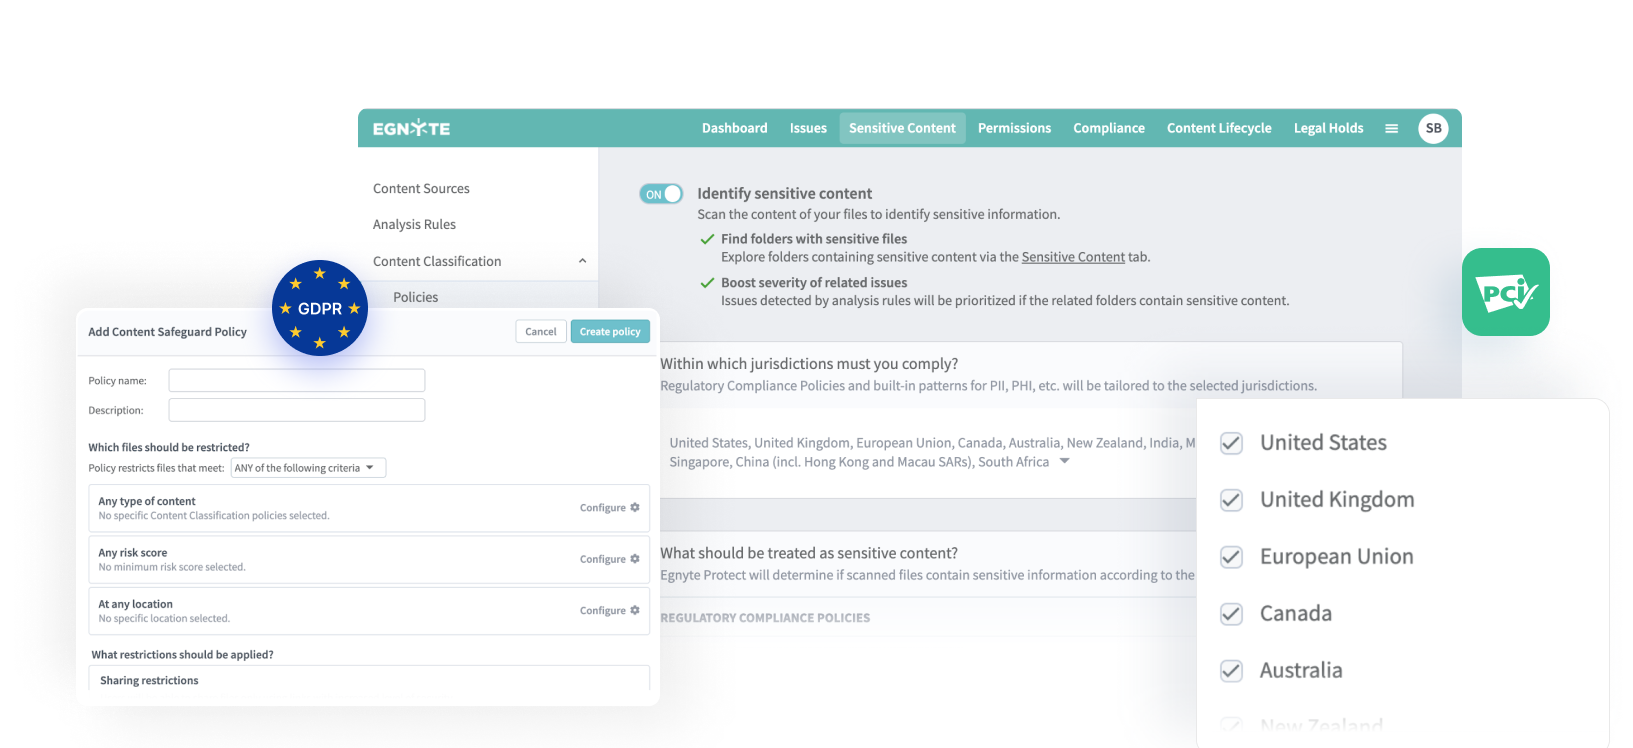Screen dimensions: 1633x748
Task: Click the GDPR badge icon
Action: [320, 308]
